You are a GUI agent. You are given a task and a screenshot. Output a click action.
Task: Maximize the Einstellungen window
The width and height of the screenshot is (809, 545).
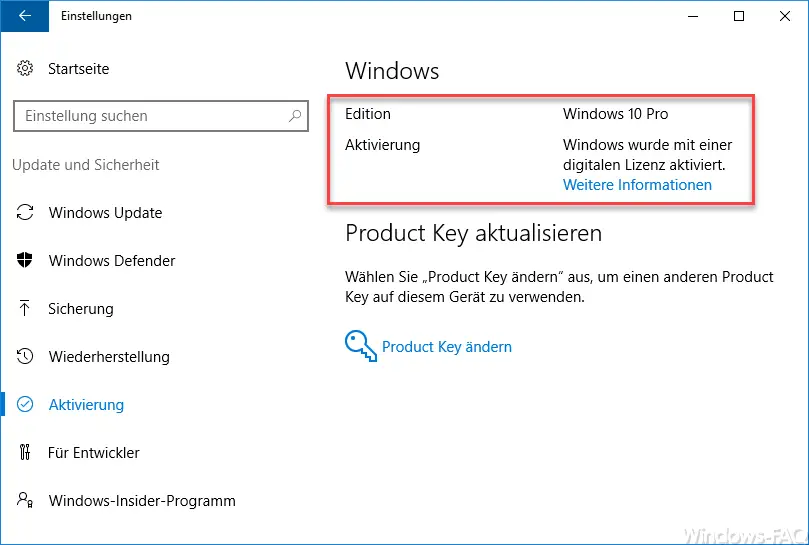[x=739, y=16]
